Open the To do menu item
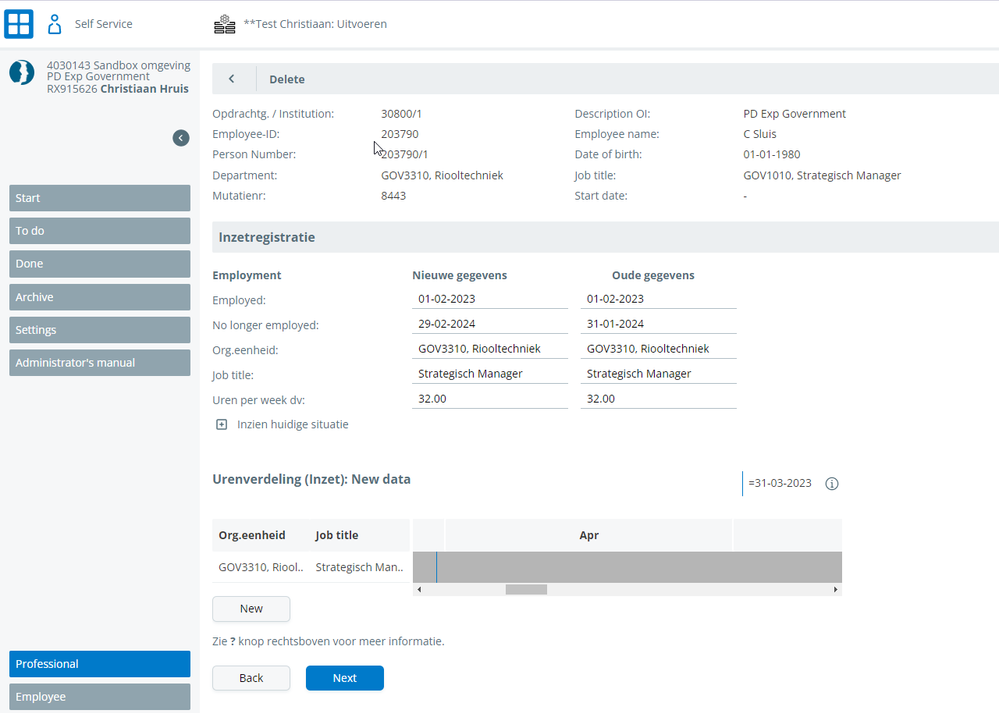Image resolution: width=999 pixels, height=713 pixels. pyautogui.click(x=100, y=231)
